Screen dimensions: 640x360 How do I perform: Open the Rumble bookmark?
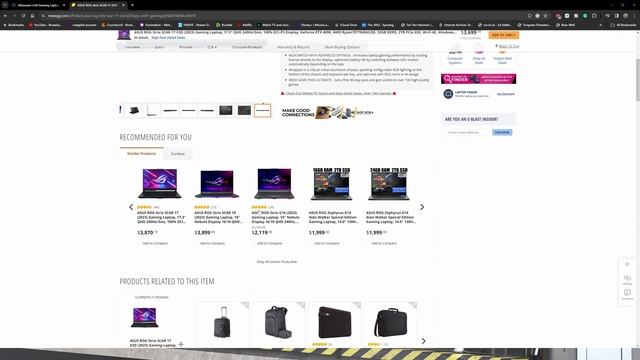[224, 25]
